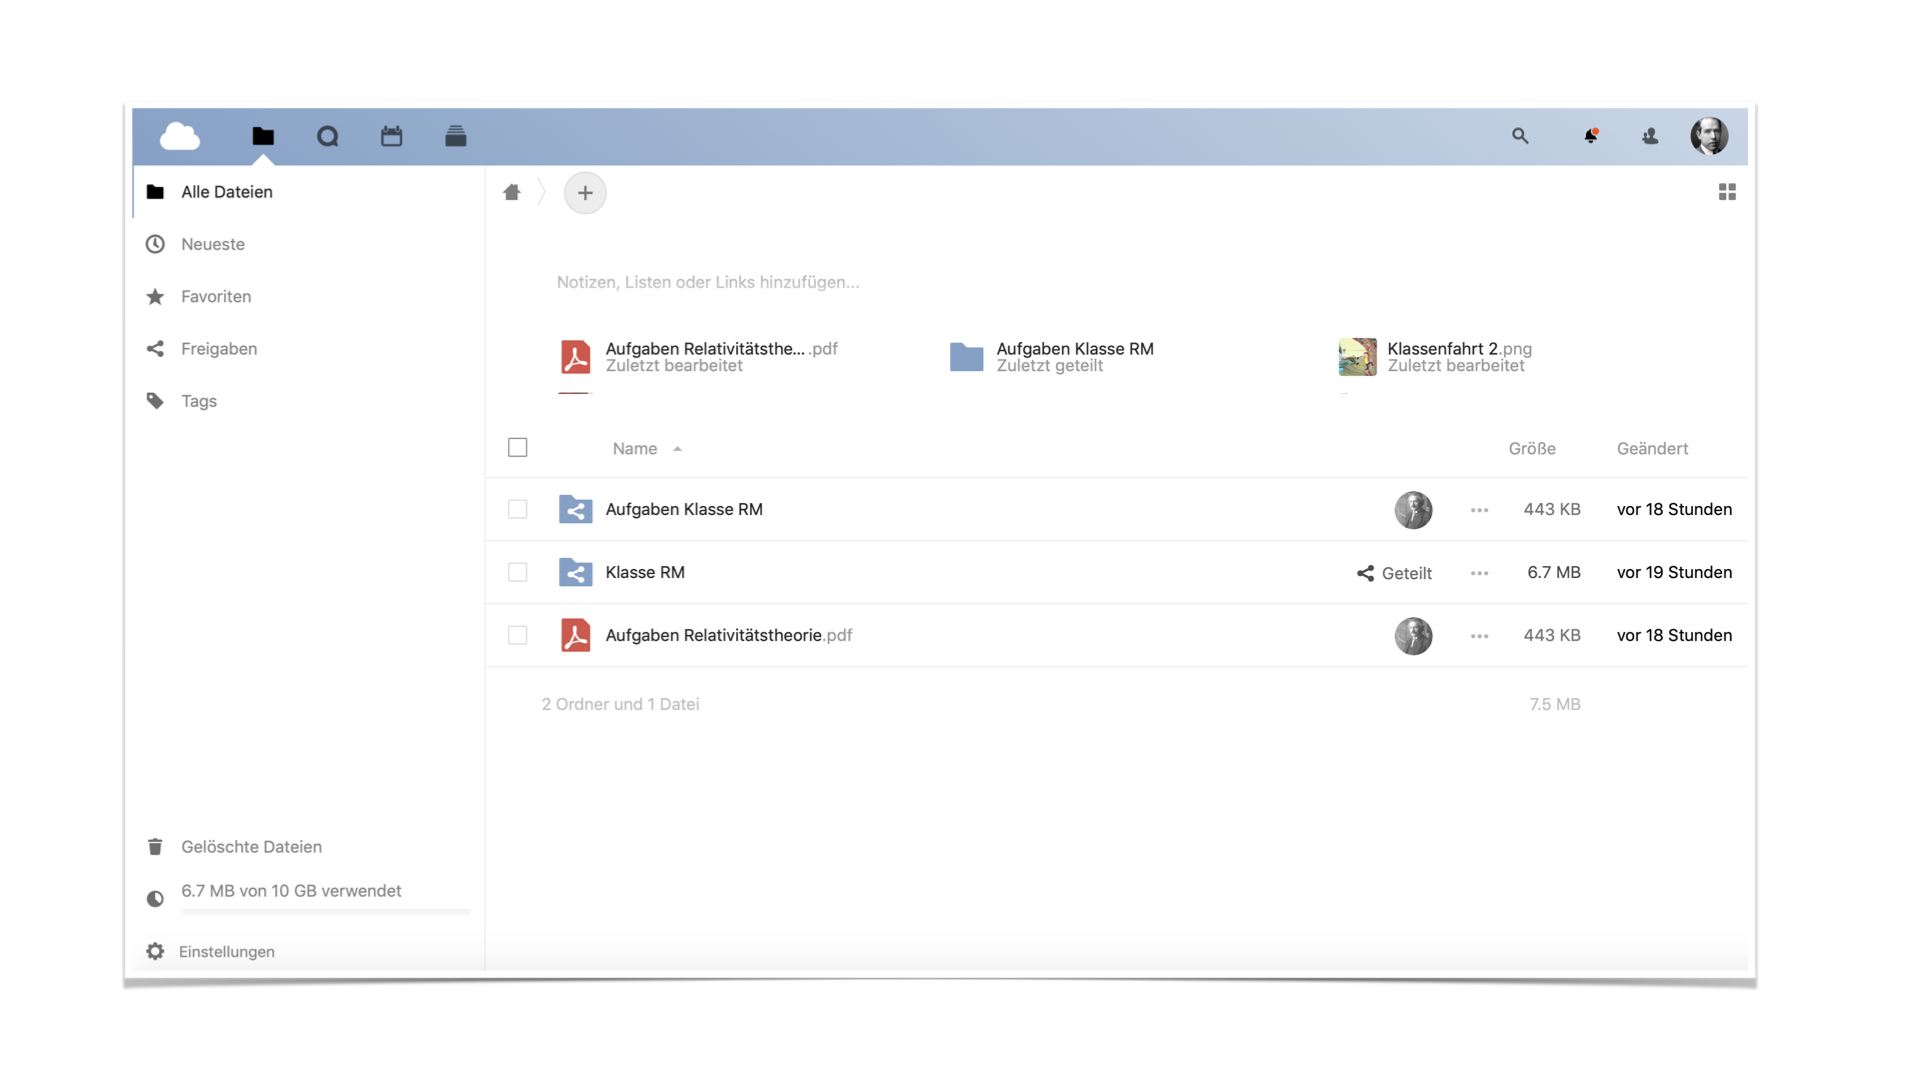Open the contacts menu icon
1920x1080 pixels.
coord(1650,136)
